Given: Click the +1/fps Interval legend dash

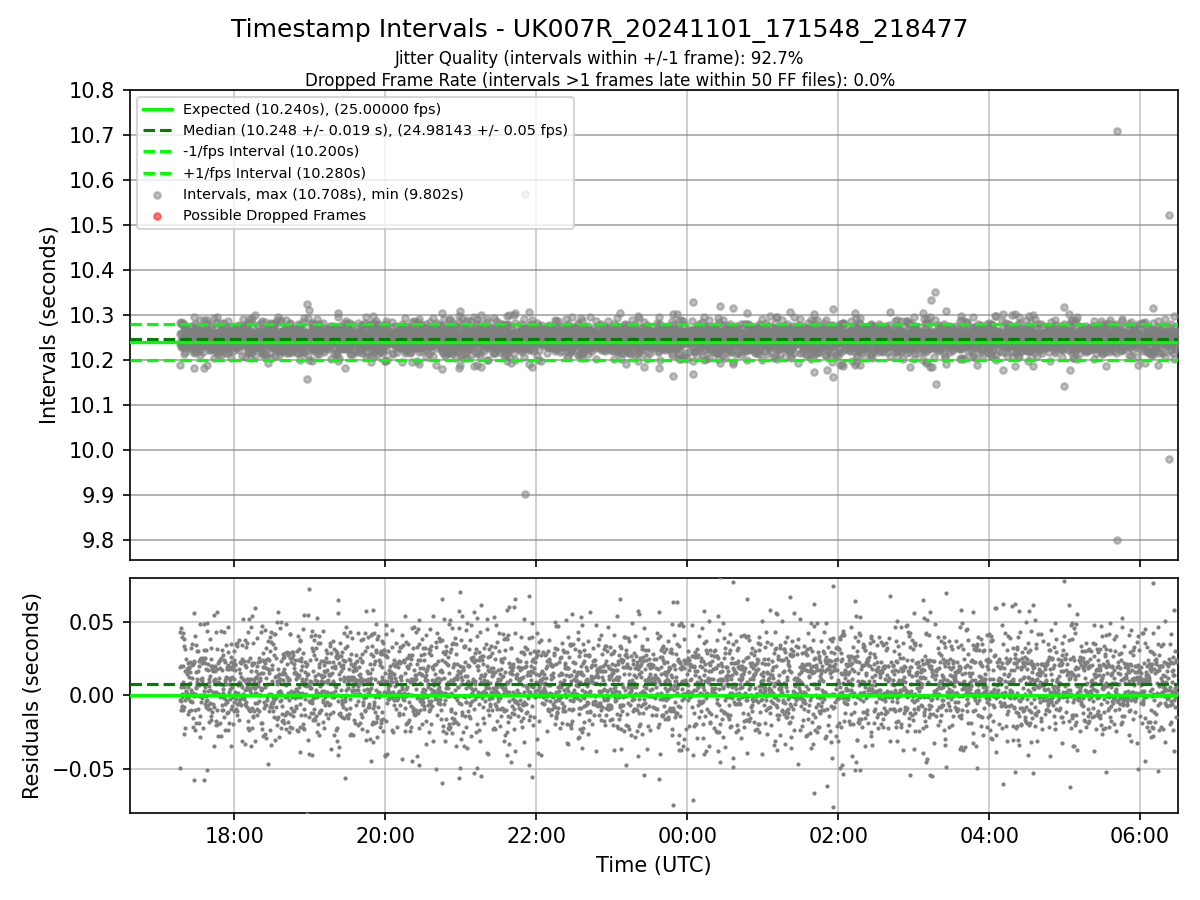Looking at the screenshot, I should pos(158,173).
